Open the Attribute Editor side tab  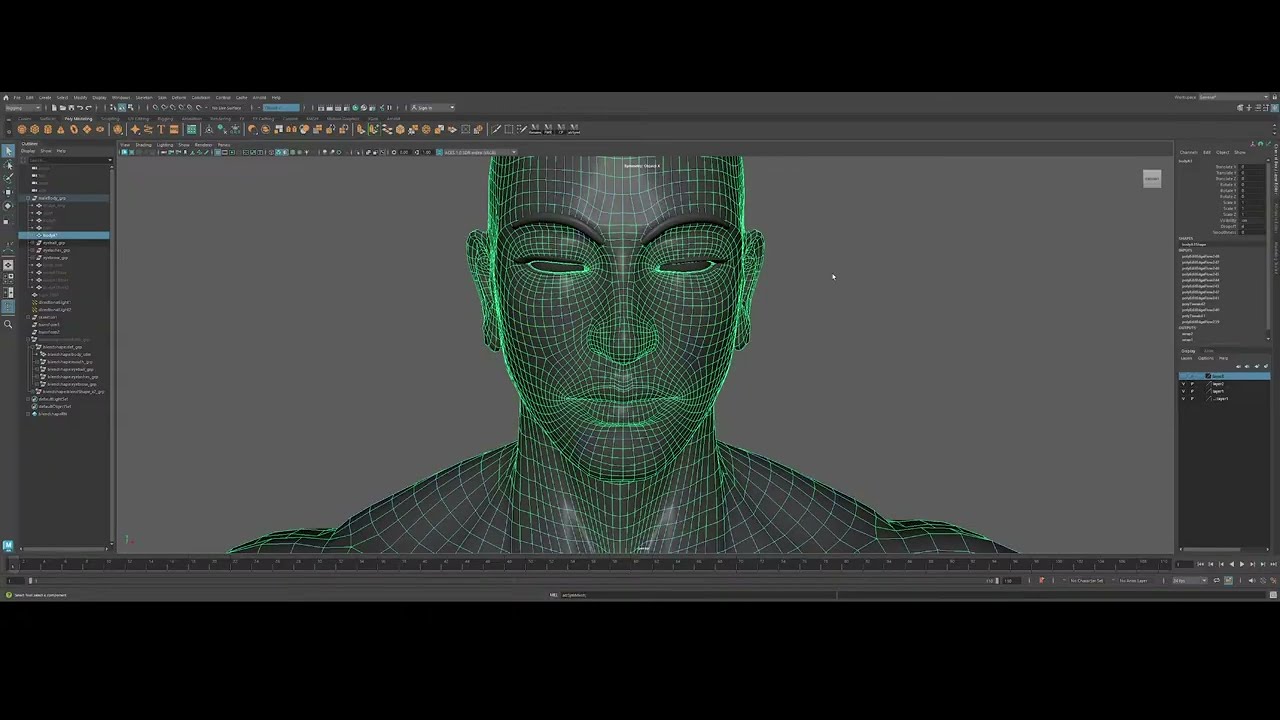point(1276,218)
